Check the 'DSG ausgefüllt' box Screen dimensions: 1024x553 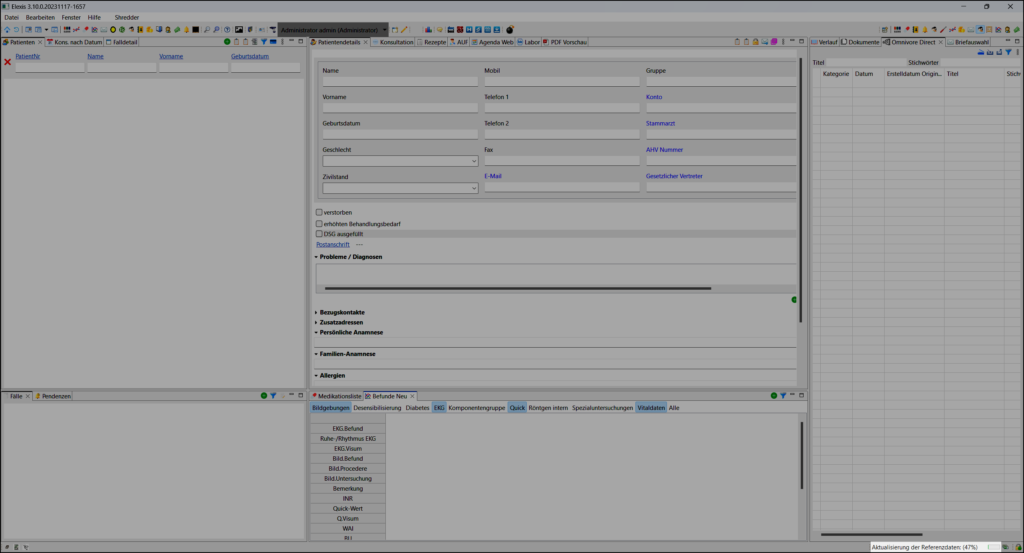point(319,234)
